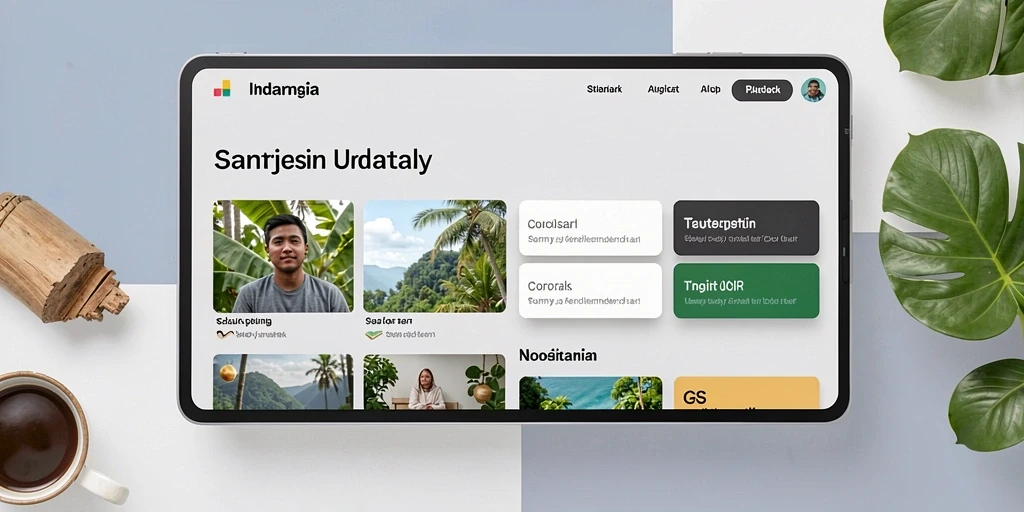This screenshot has width=1024, height=512.
Task: Open the Augicat menu item
Action: [663, 89]
